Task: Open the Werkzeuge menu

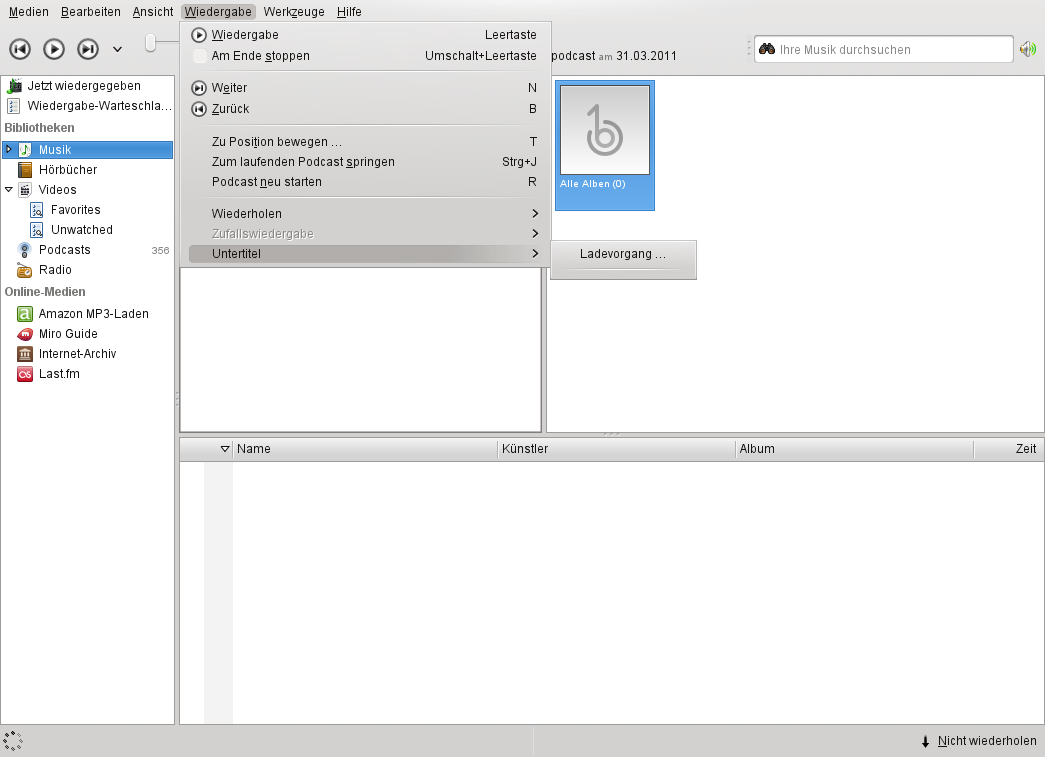Action: pyautogui.click(x=294, y=12)
